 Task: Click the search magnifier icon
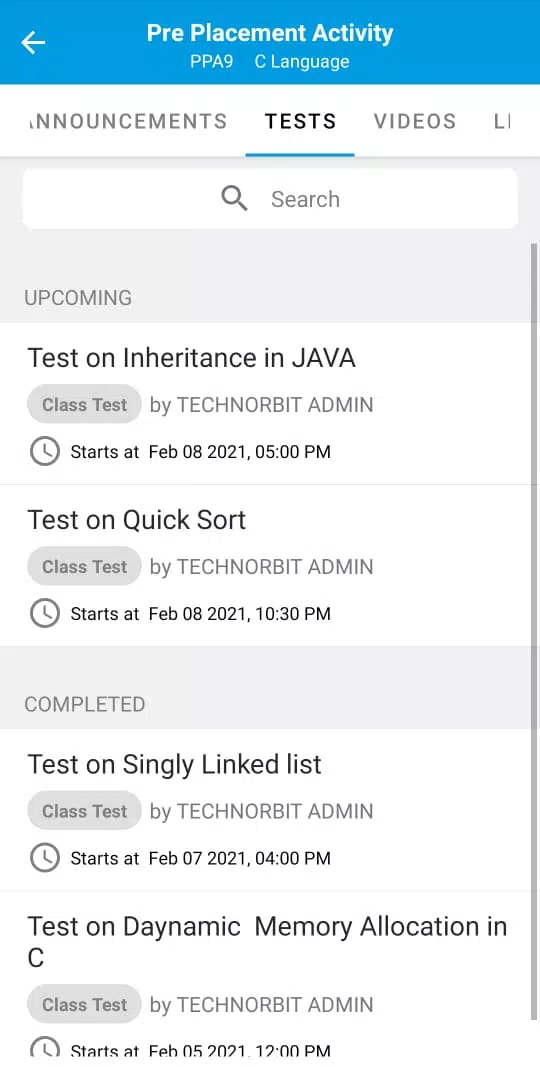[234, 199]
